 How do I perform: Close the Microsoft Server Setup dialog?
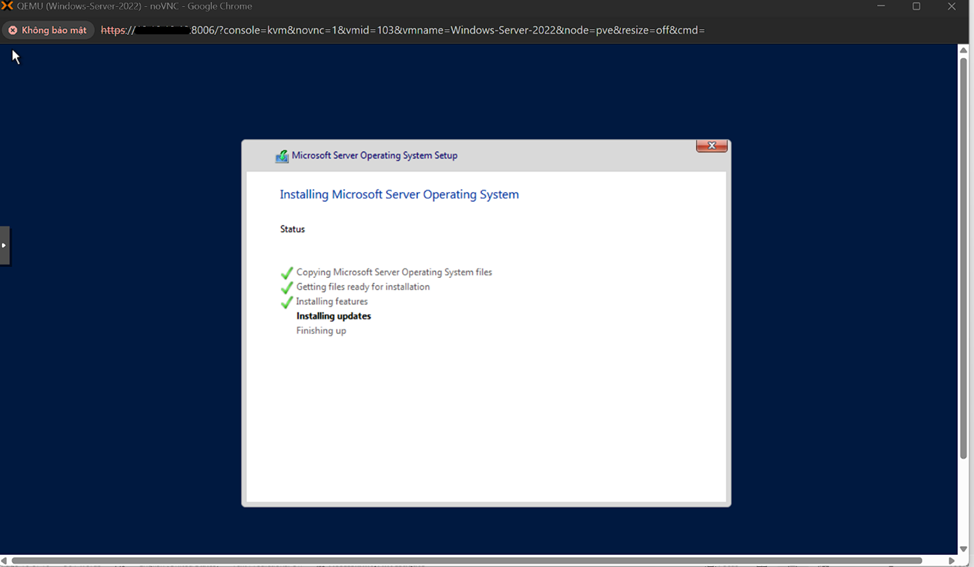pos(711,146)
